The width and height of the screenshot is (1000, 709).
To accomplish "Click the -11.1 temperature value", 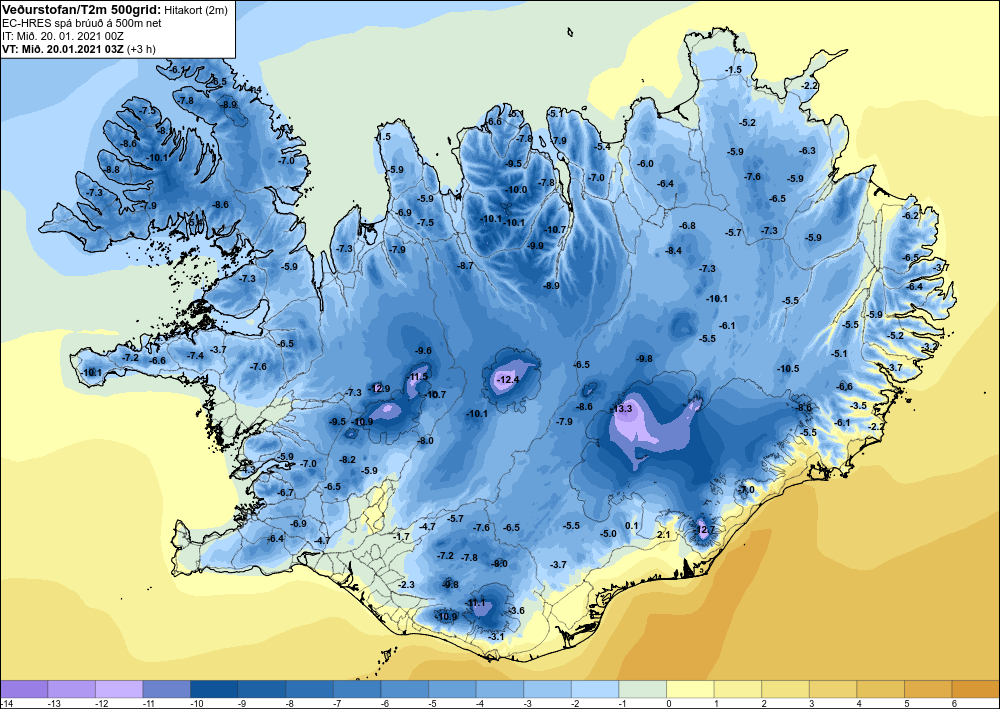I will (x=475, y=603).
